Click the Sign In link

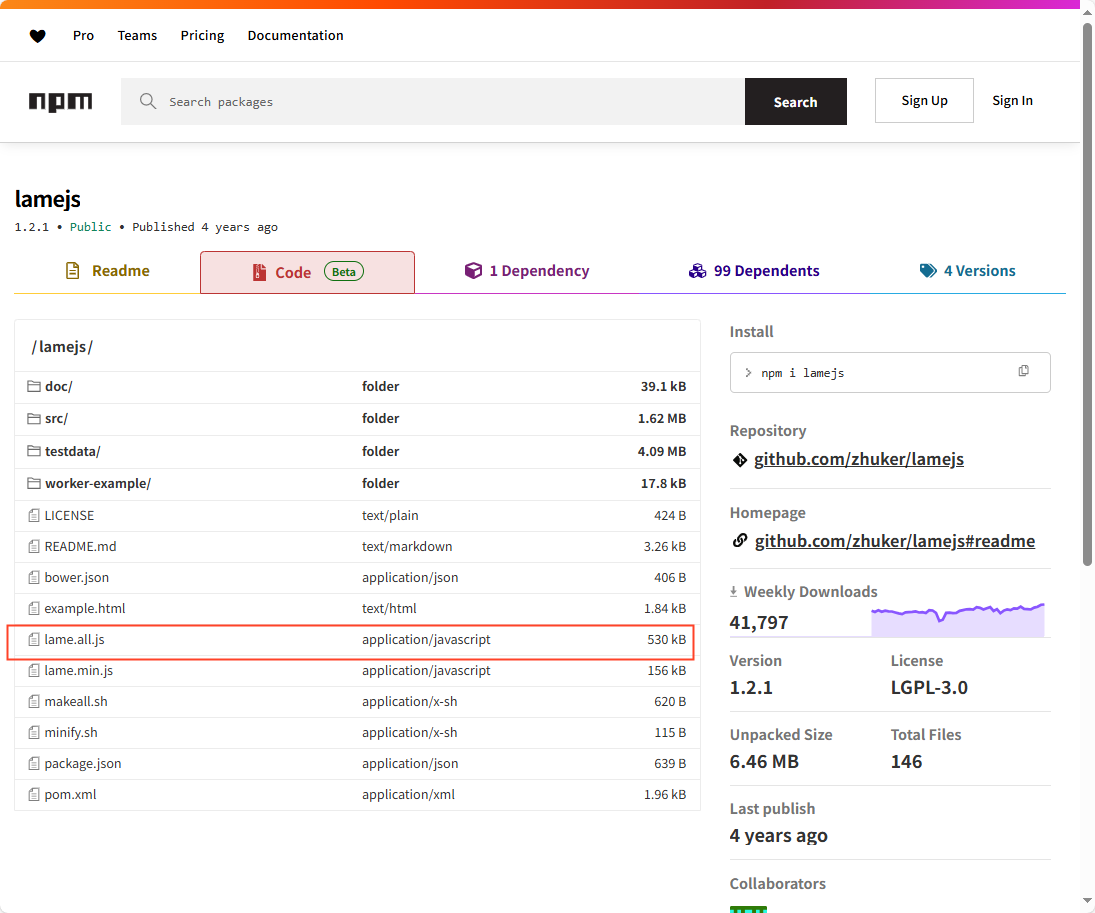[1013, 101]
